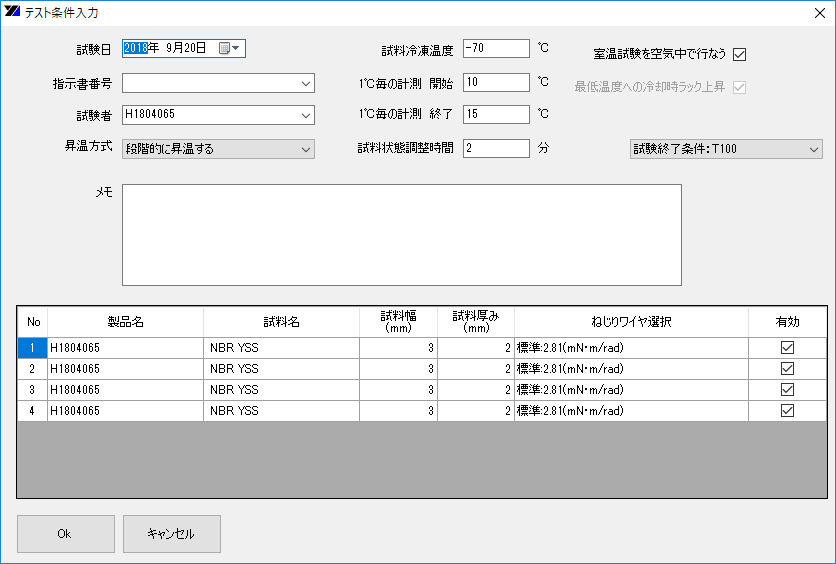Viewport: 836px width, 564px height.
Task: Click the 試料状態調整時間 input field
Action: coord(496,148)
